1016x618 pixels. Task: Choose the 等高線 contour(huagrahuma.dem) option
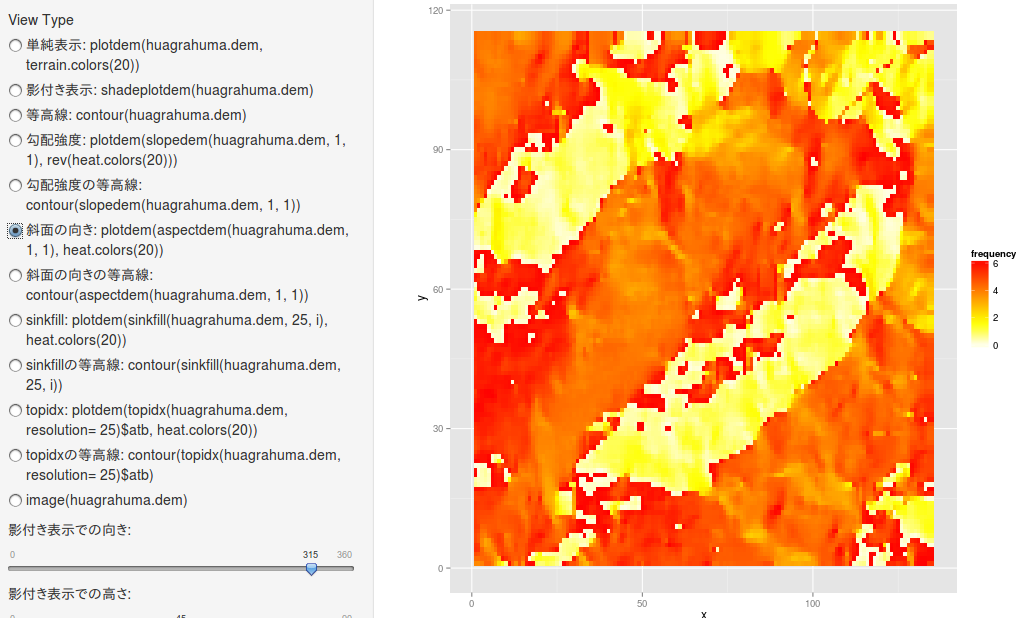click(x=15, y=115)
